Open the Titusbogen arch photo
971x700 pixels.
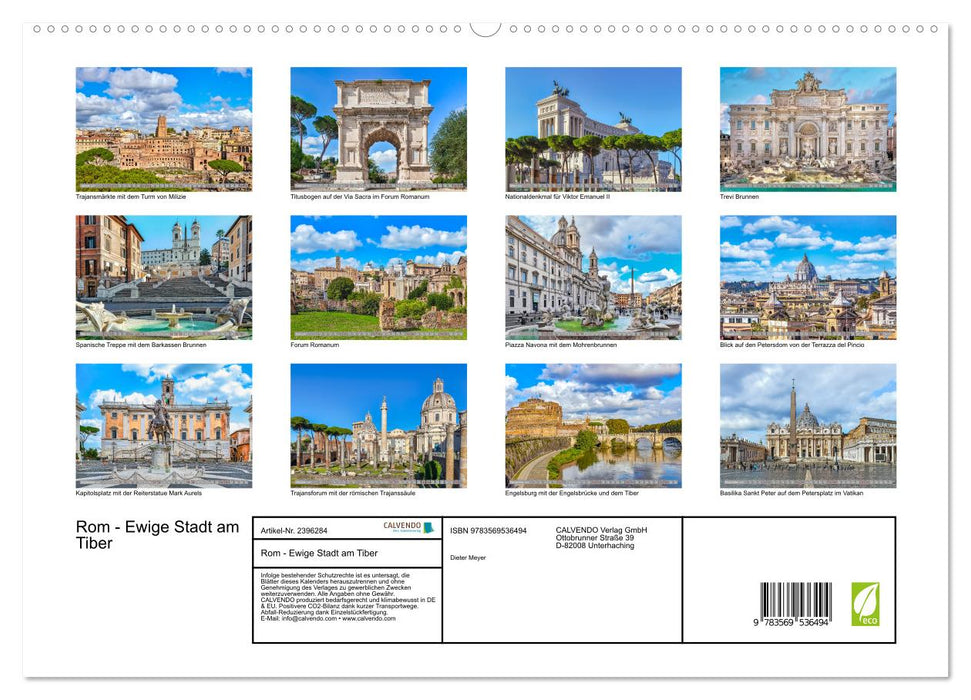pyautogui.click(x=378, y=129)
